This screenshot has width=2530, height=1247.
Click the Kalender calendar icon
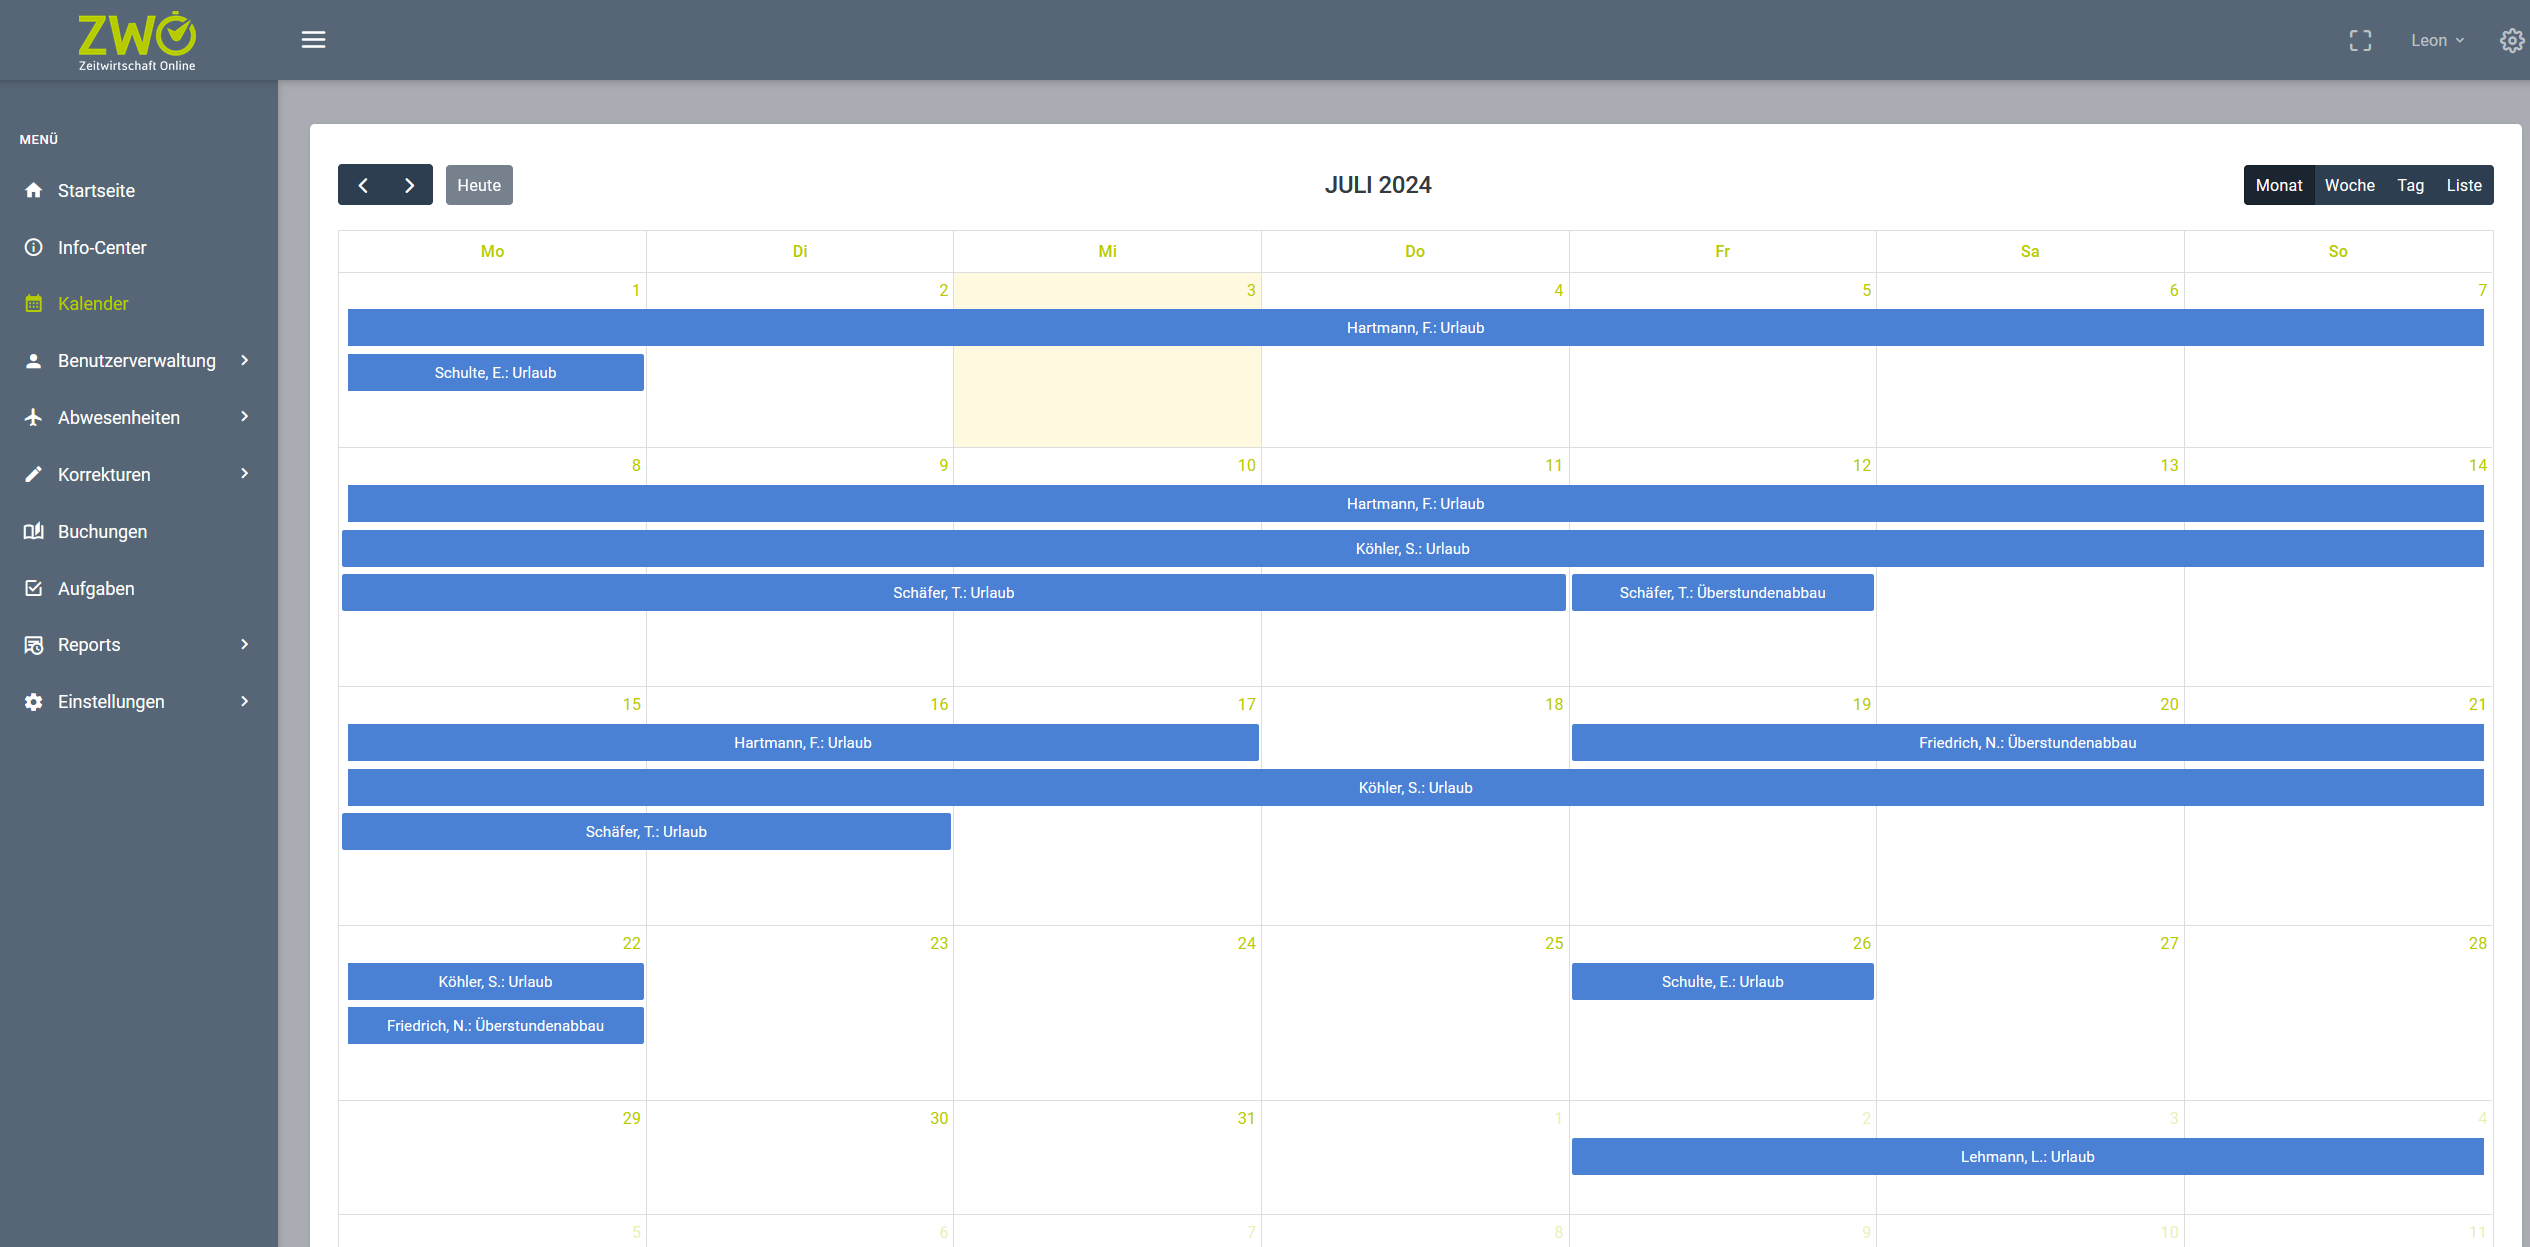[x=34, y=304]
